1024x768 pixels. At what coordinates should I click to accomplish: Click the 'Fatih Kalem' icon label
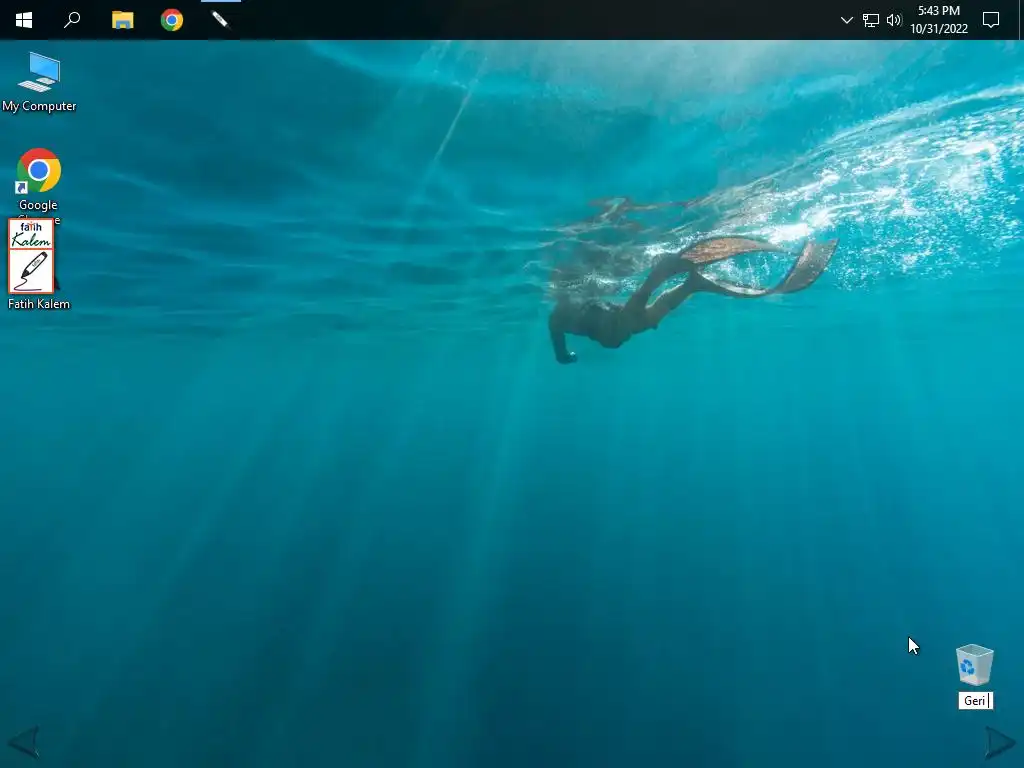(x=39, y=304)
